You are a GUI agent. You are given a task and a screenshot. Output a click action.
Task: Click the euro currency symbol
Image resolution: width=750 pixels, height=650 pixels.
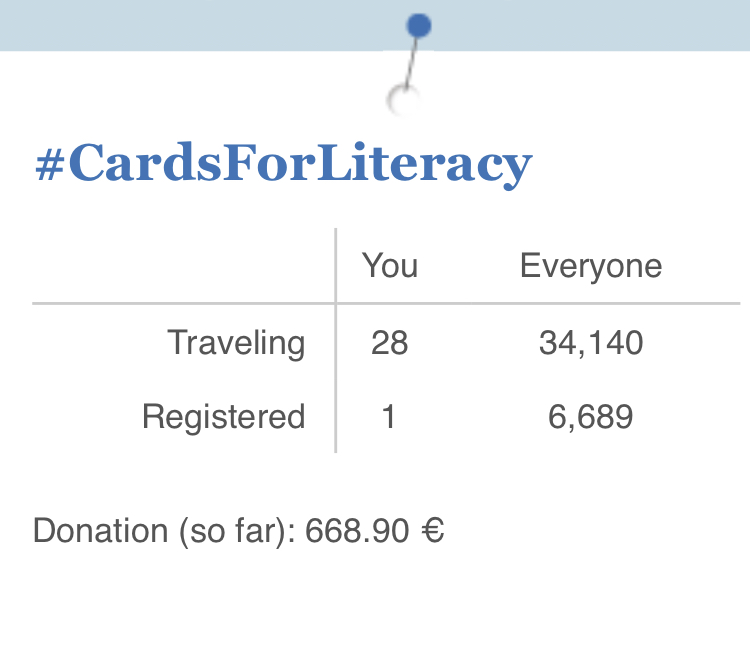[433, 531]
